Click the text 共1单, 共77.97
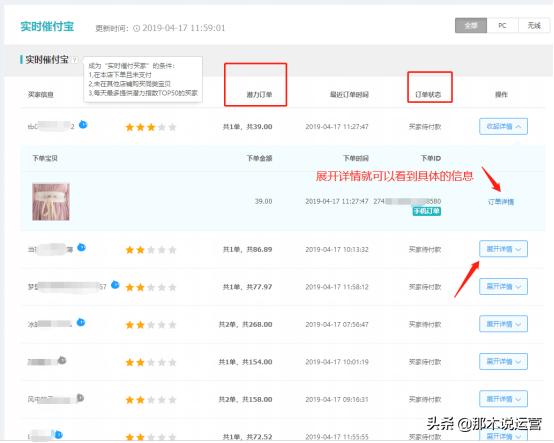The height and width of the screenshot is (443, 554). pyautogui.click(x=247, y=287)
